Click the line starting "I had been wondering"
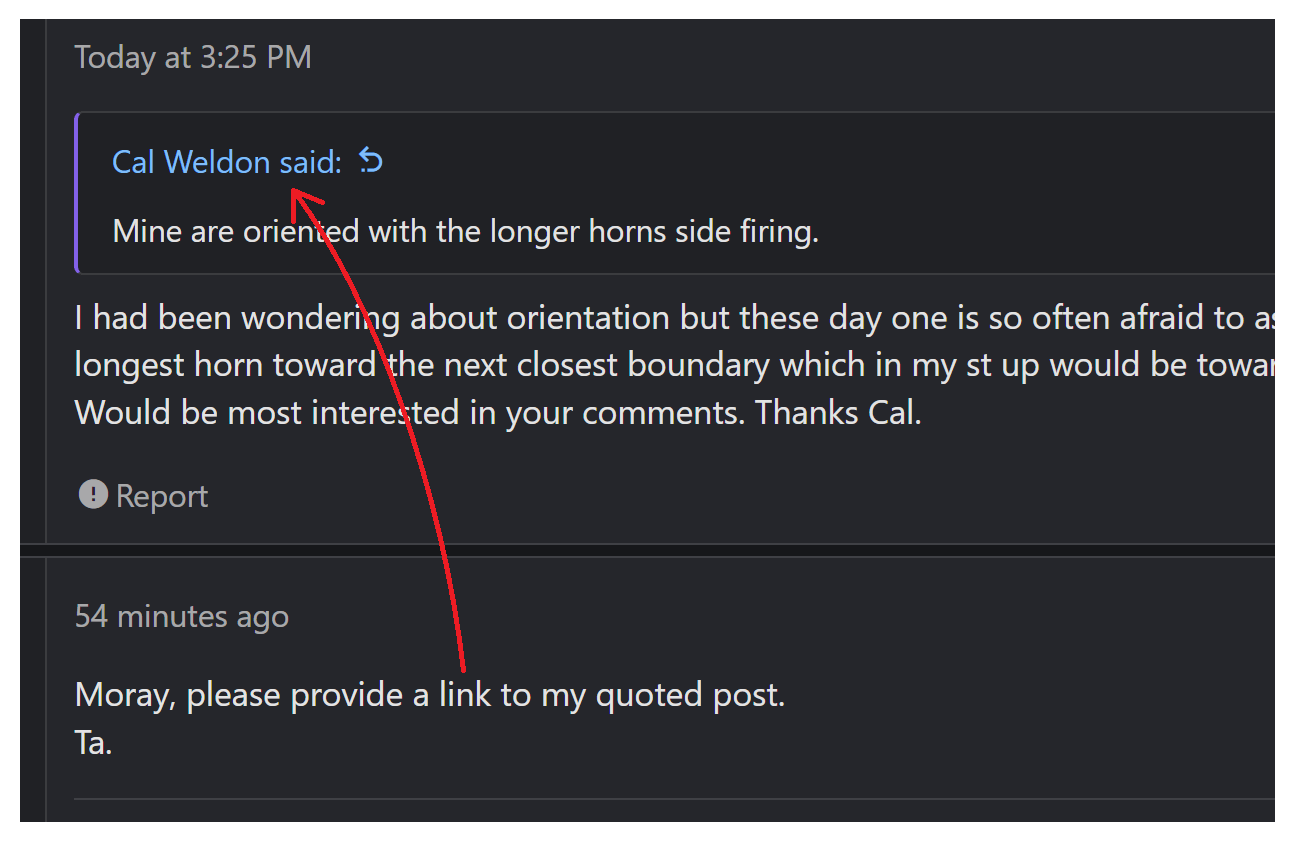 (x=674, y=318)
